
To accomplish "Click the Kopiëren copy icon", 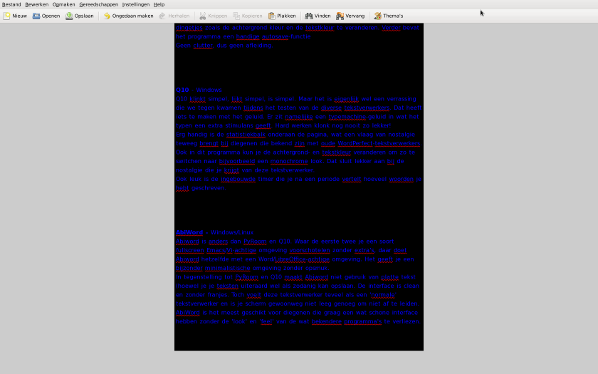I will 236,16.
